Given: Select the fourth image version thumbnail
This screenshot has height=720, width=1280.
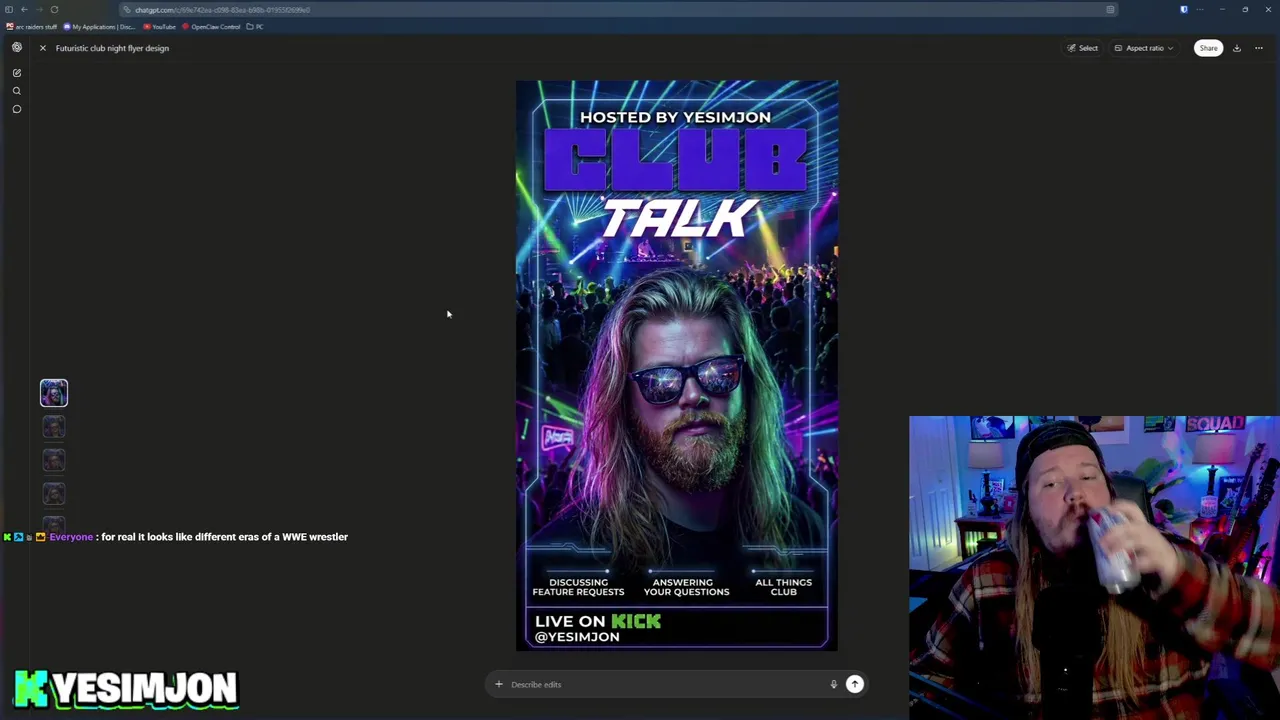Looking at the screenshot, I should point(54,494).
